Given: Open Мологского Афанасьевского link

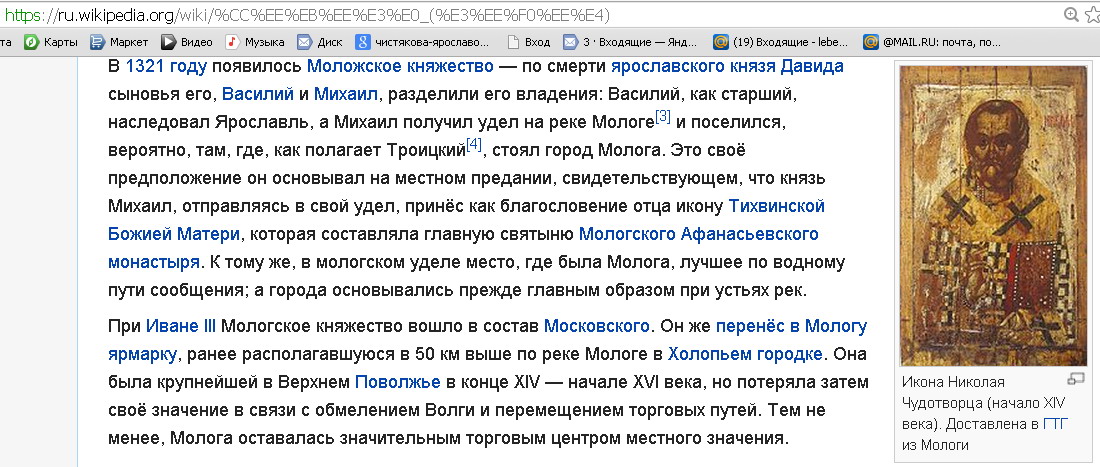Looking at the screenshot, I should tap(699, 234).
